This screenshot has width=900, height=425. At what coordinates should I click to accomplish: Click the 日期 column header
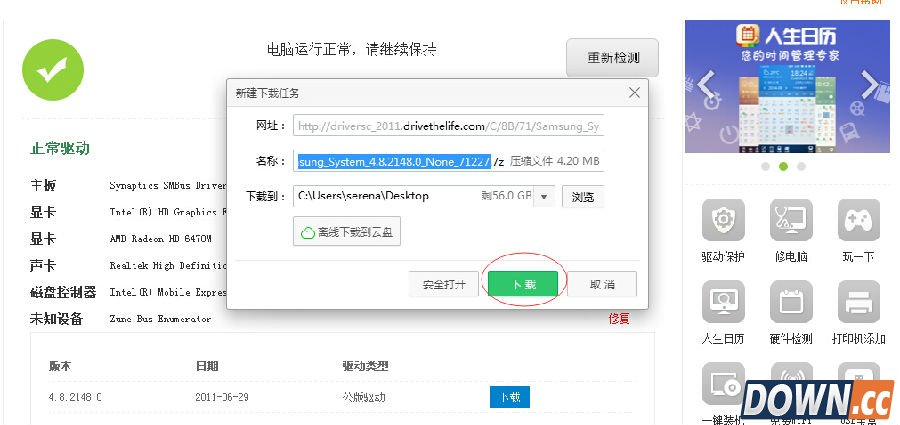pyautogui.click(x=207, y=366)
